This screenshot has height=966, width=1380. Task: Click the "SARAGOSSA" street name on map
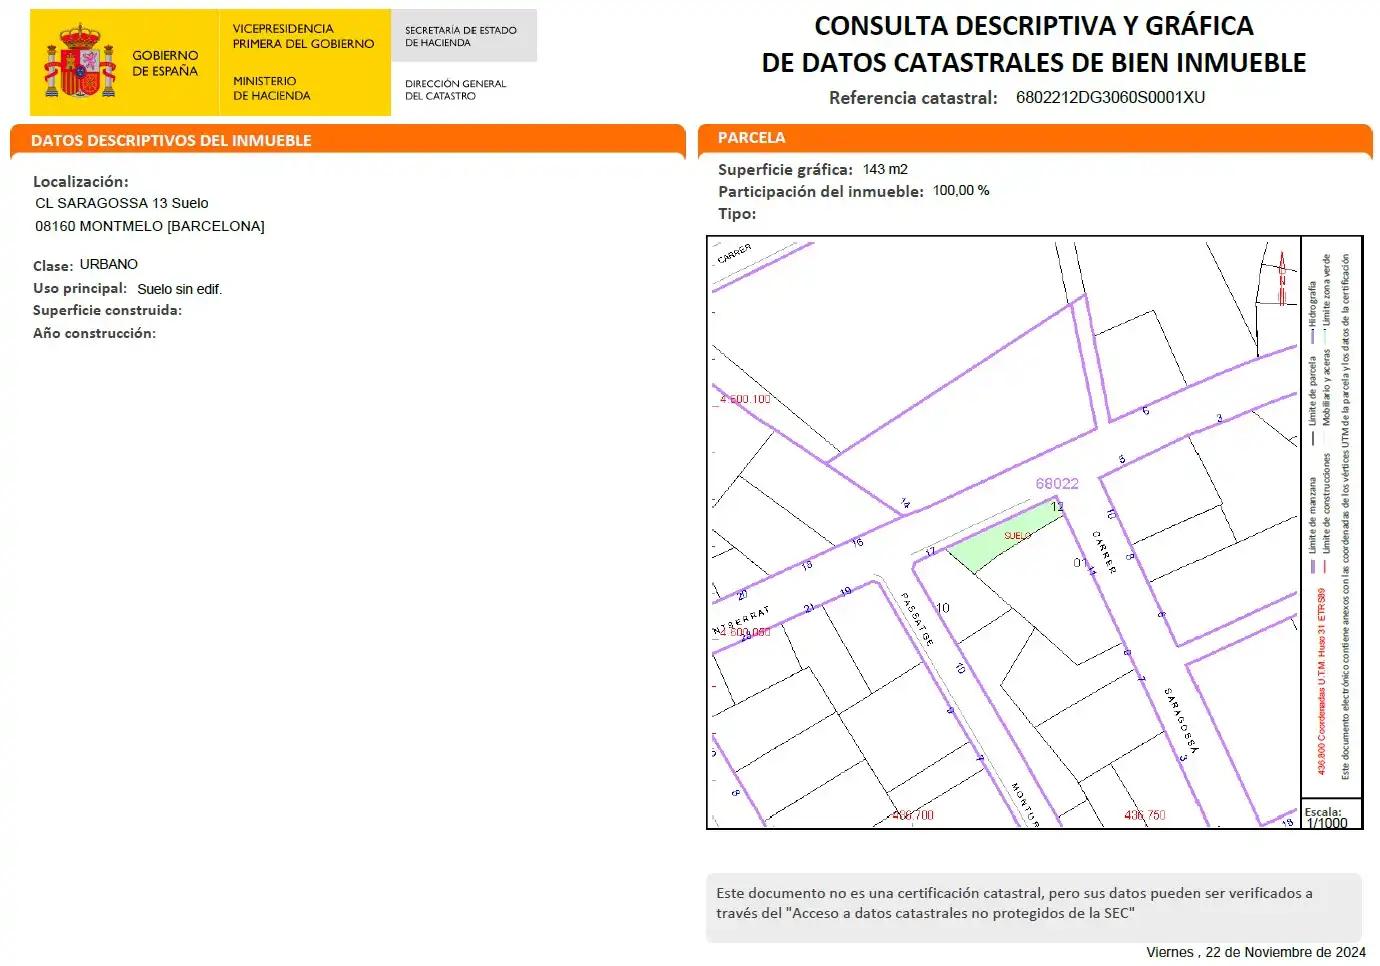tap(1181, 719)
